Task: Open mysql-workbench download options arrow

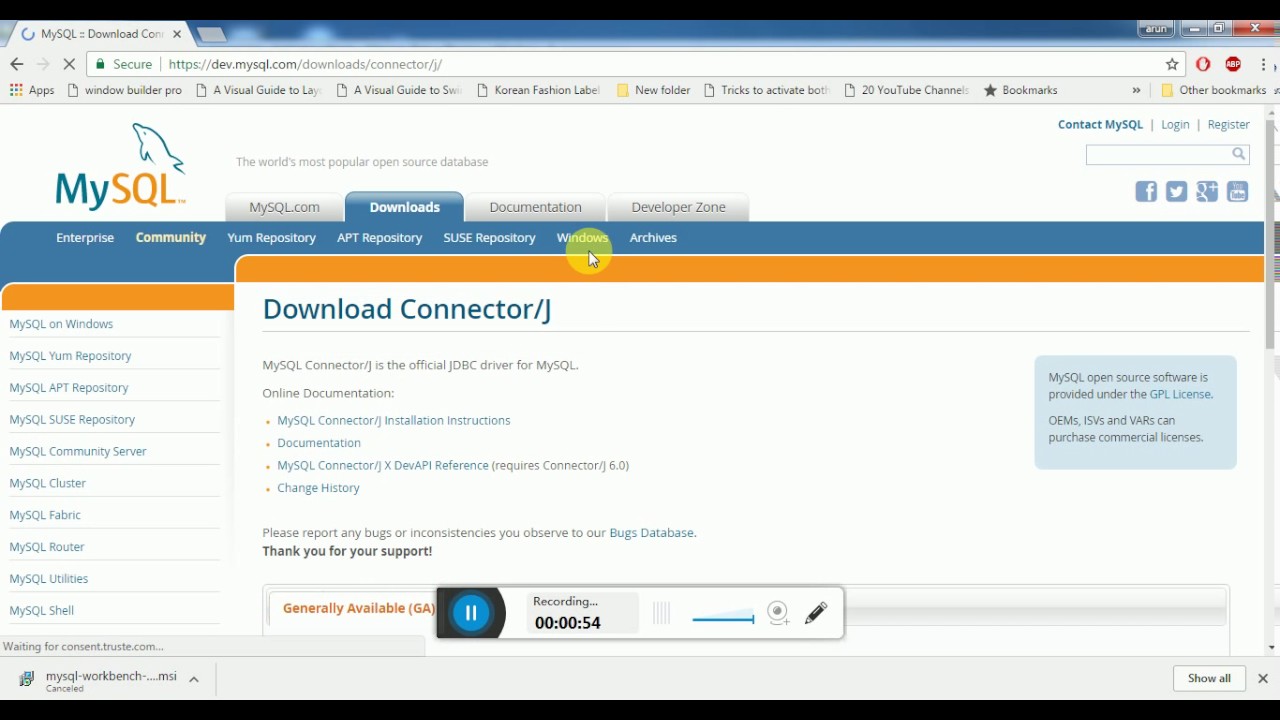Action: [x=194, y=679]
